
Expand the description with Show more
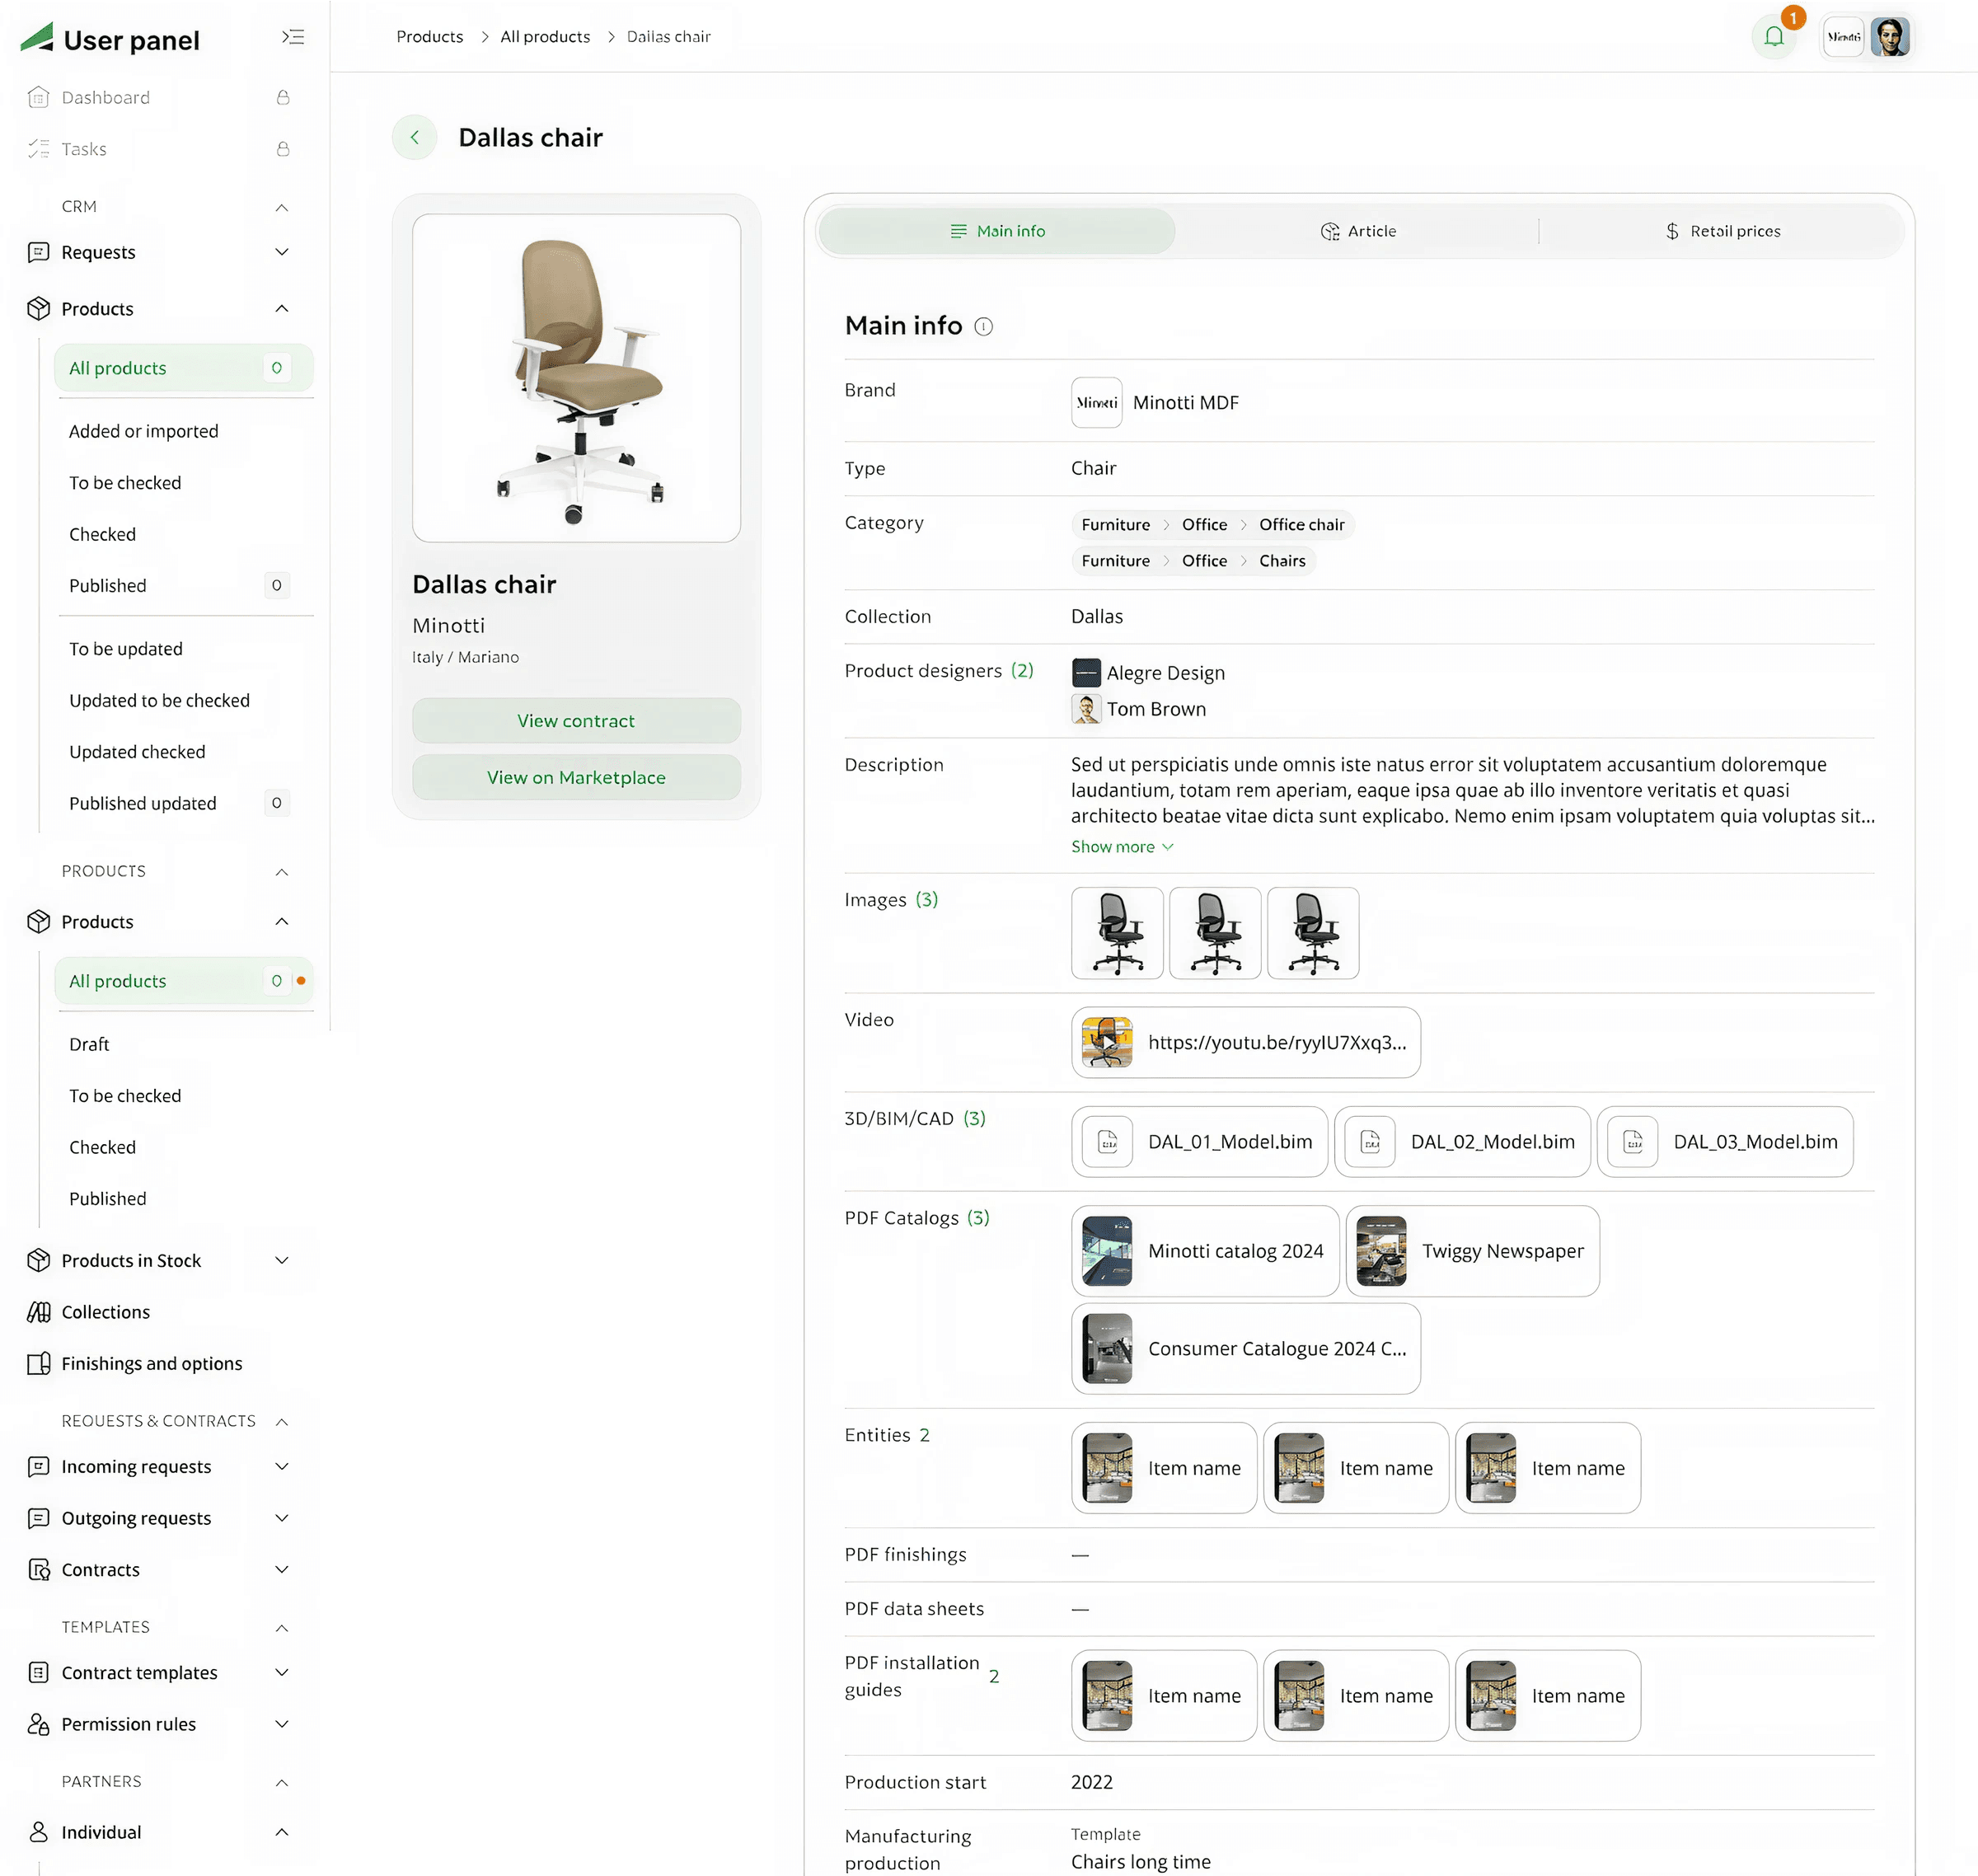point(1122,846)
